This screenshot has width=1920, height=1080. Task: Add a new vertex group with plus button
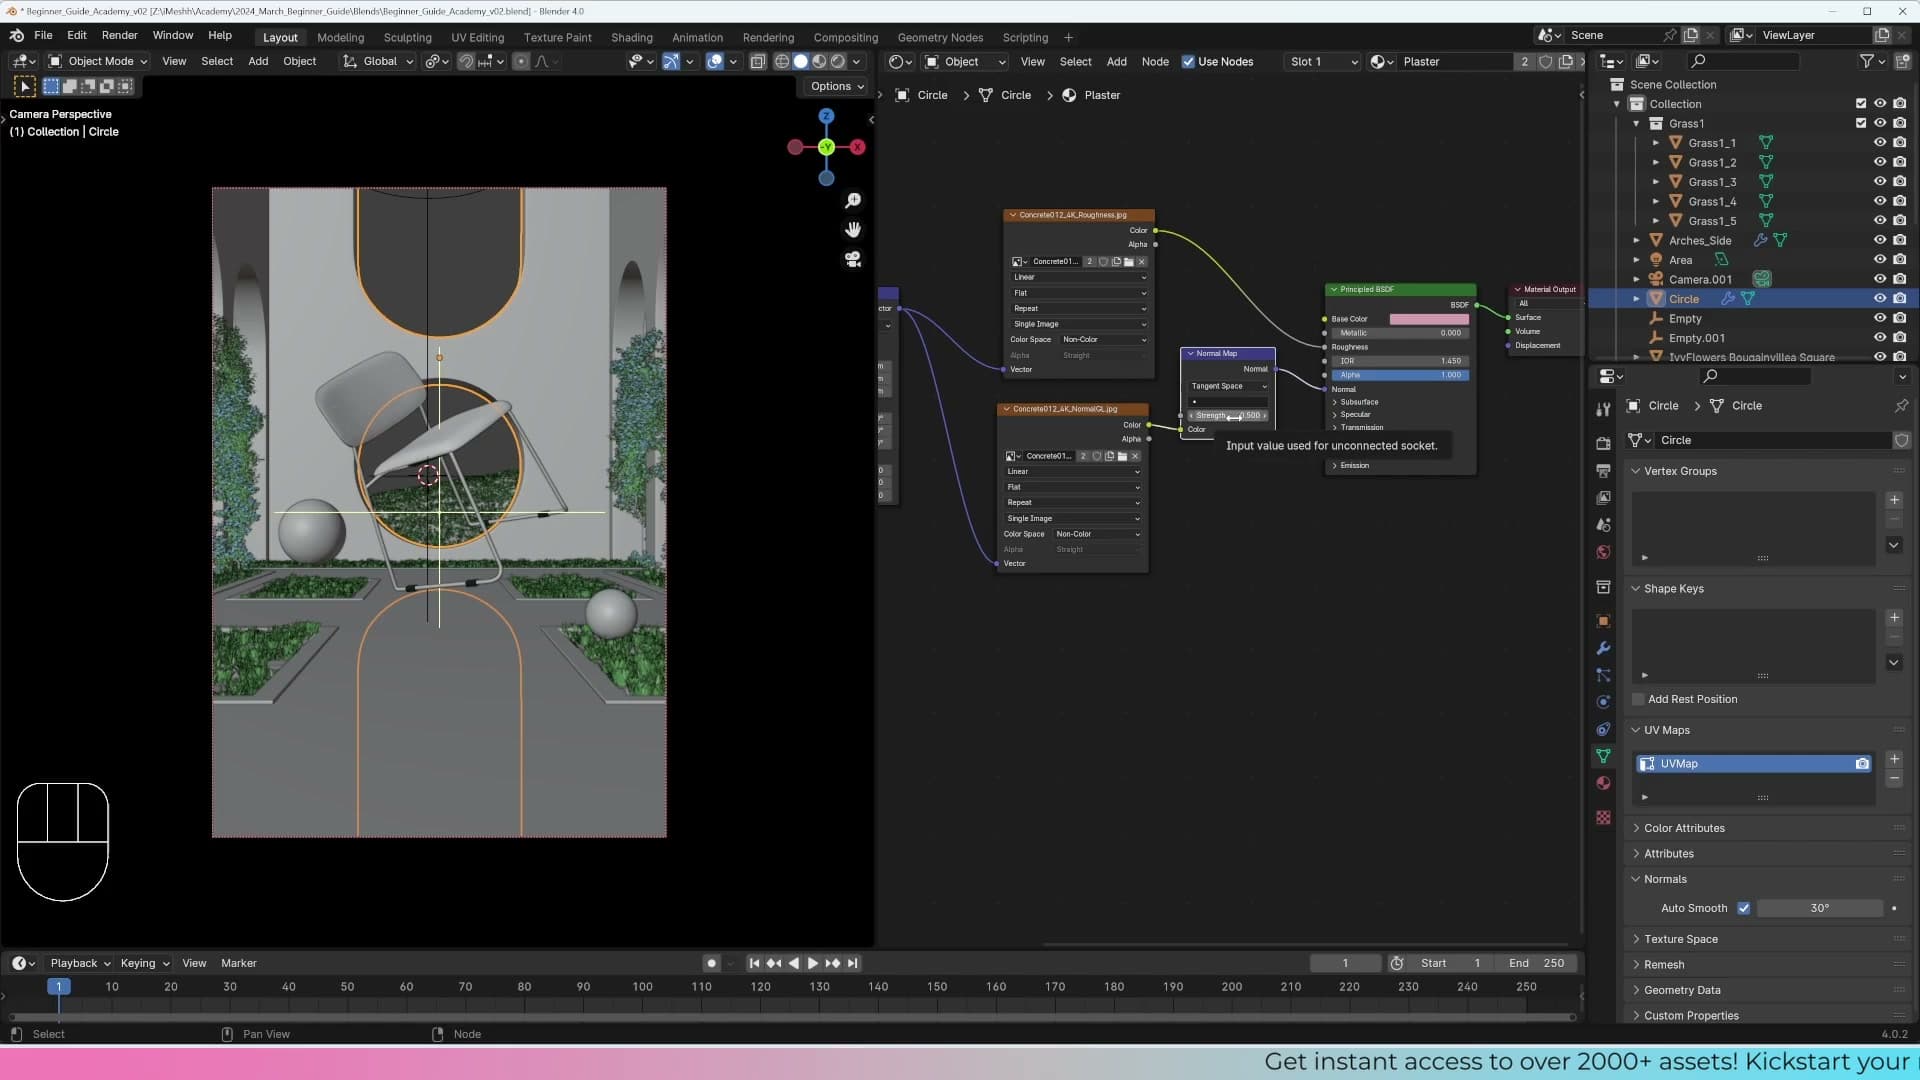[1893, 500]
